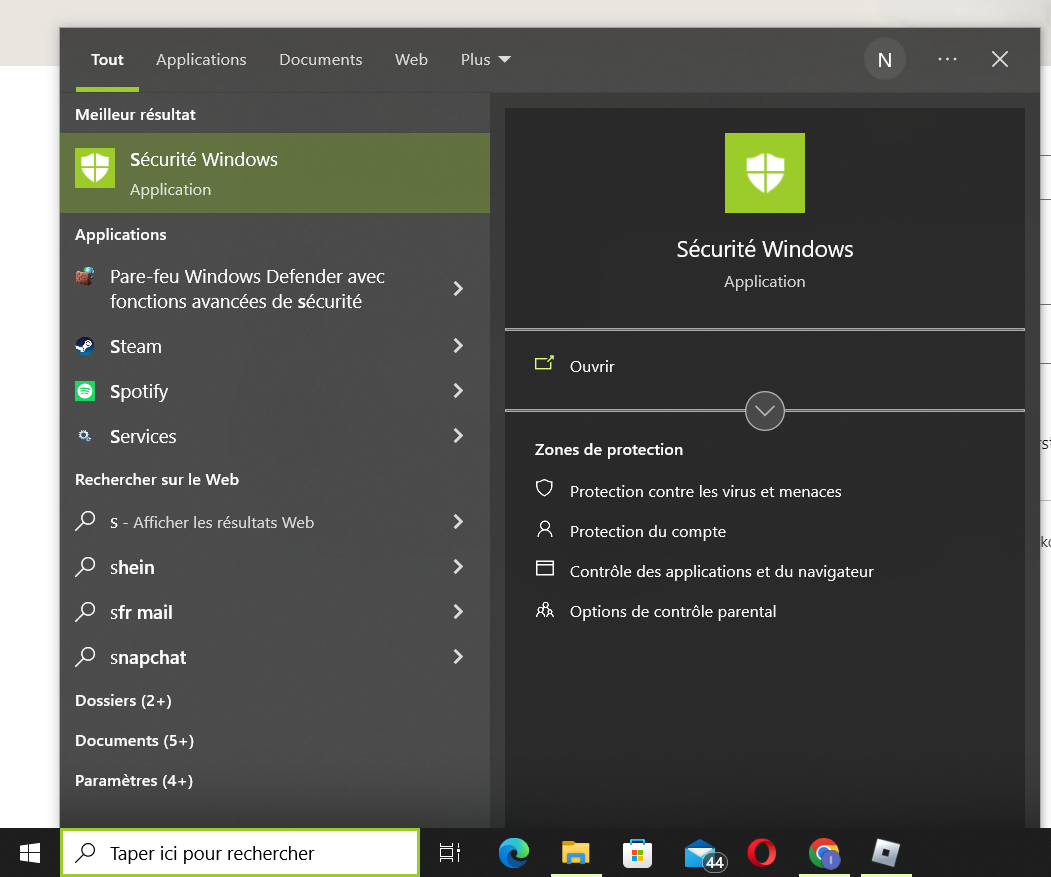Click shield icon for virus protection
This screenshot has width=1051, height=877.
point(544,488)
